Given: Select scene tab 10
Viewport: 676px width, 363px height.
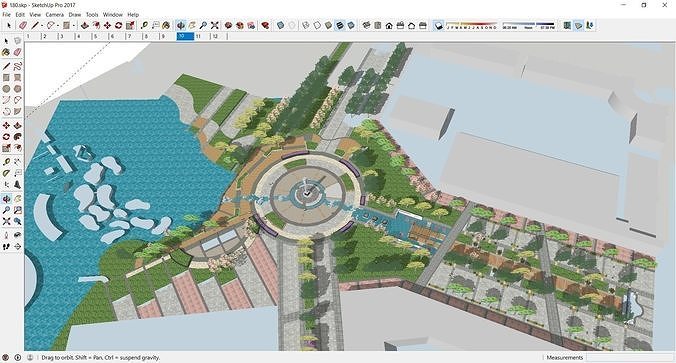Looking at the screenshot, I should tap(185, 37).
